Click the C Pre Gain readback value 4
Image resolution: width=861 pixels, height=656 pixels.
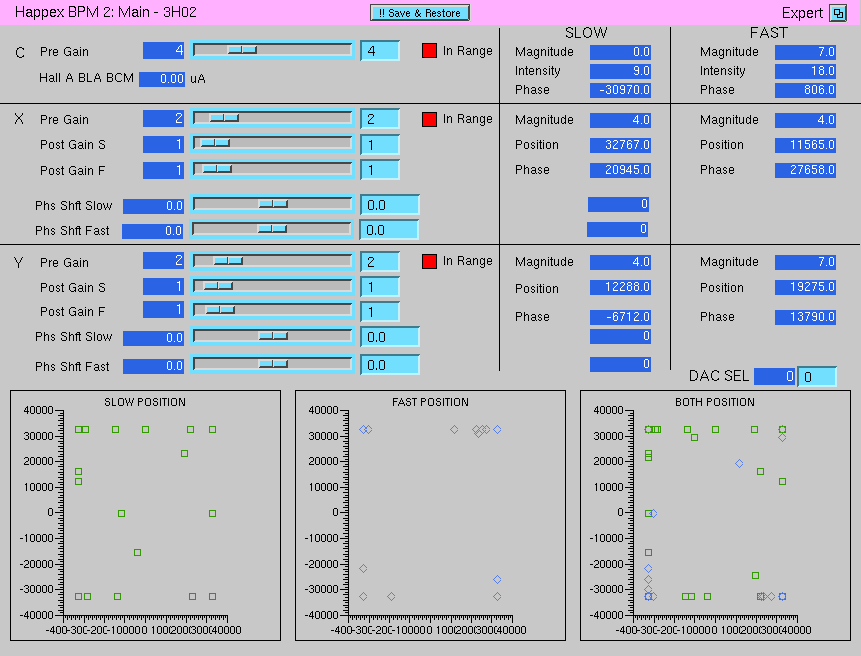pyautogui.click(x=164, y=51)
